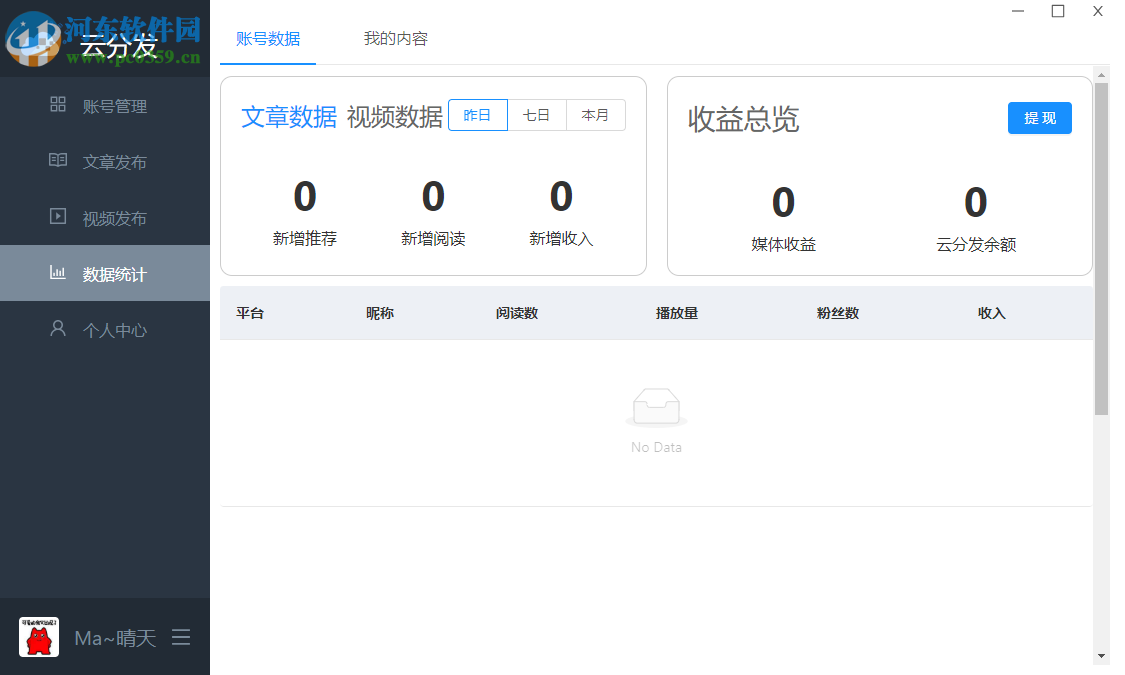This screenshot has width=1125, height=675.
Task: Select the 本月 time range
Action: click(595, 114)
